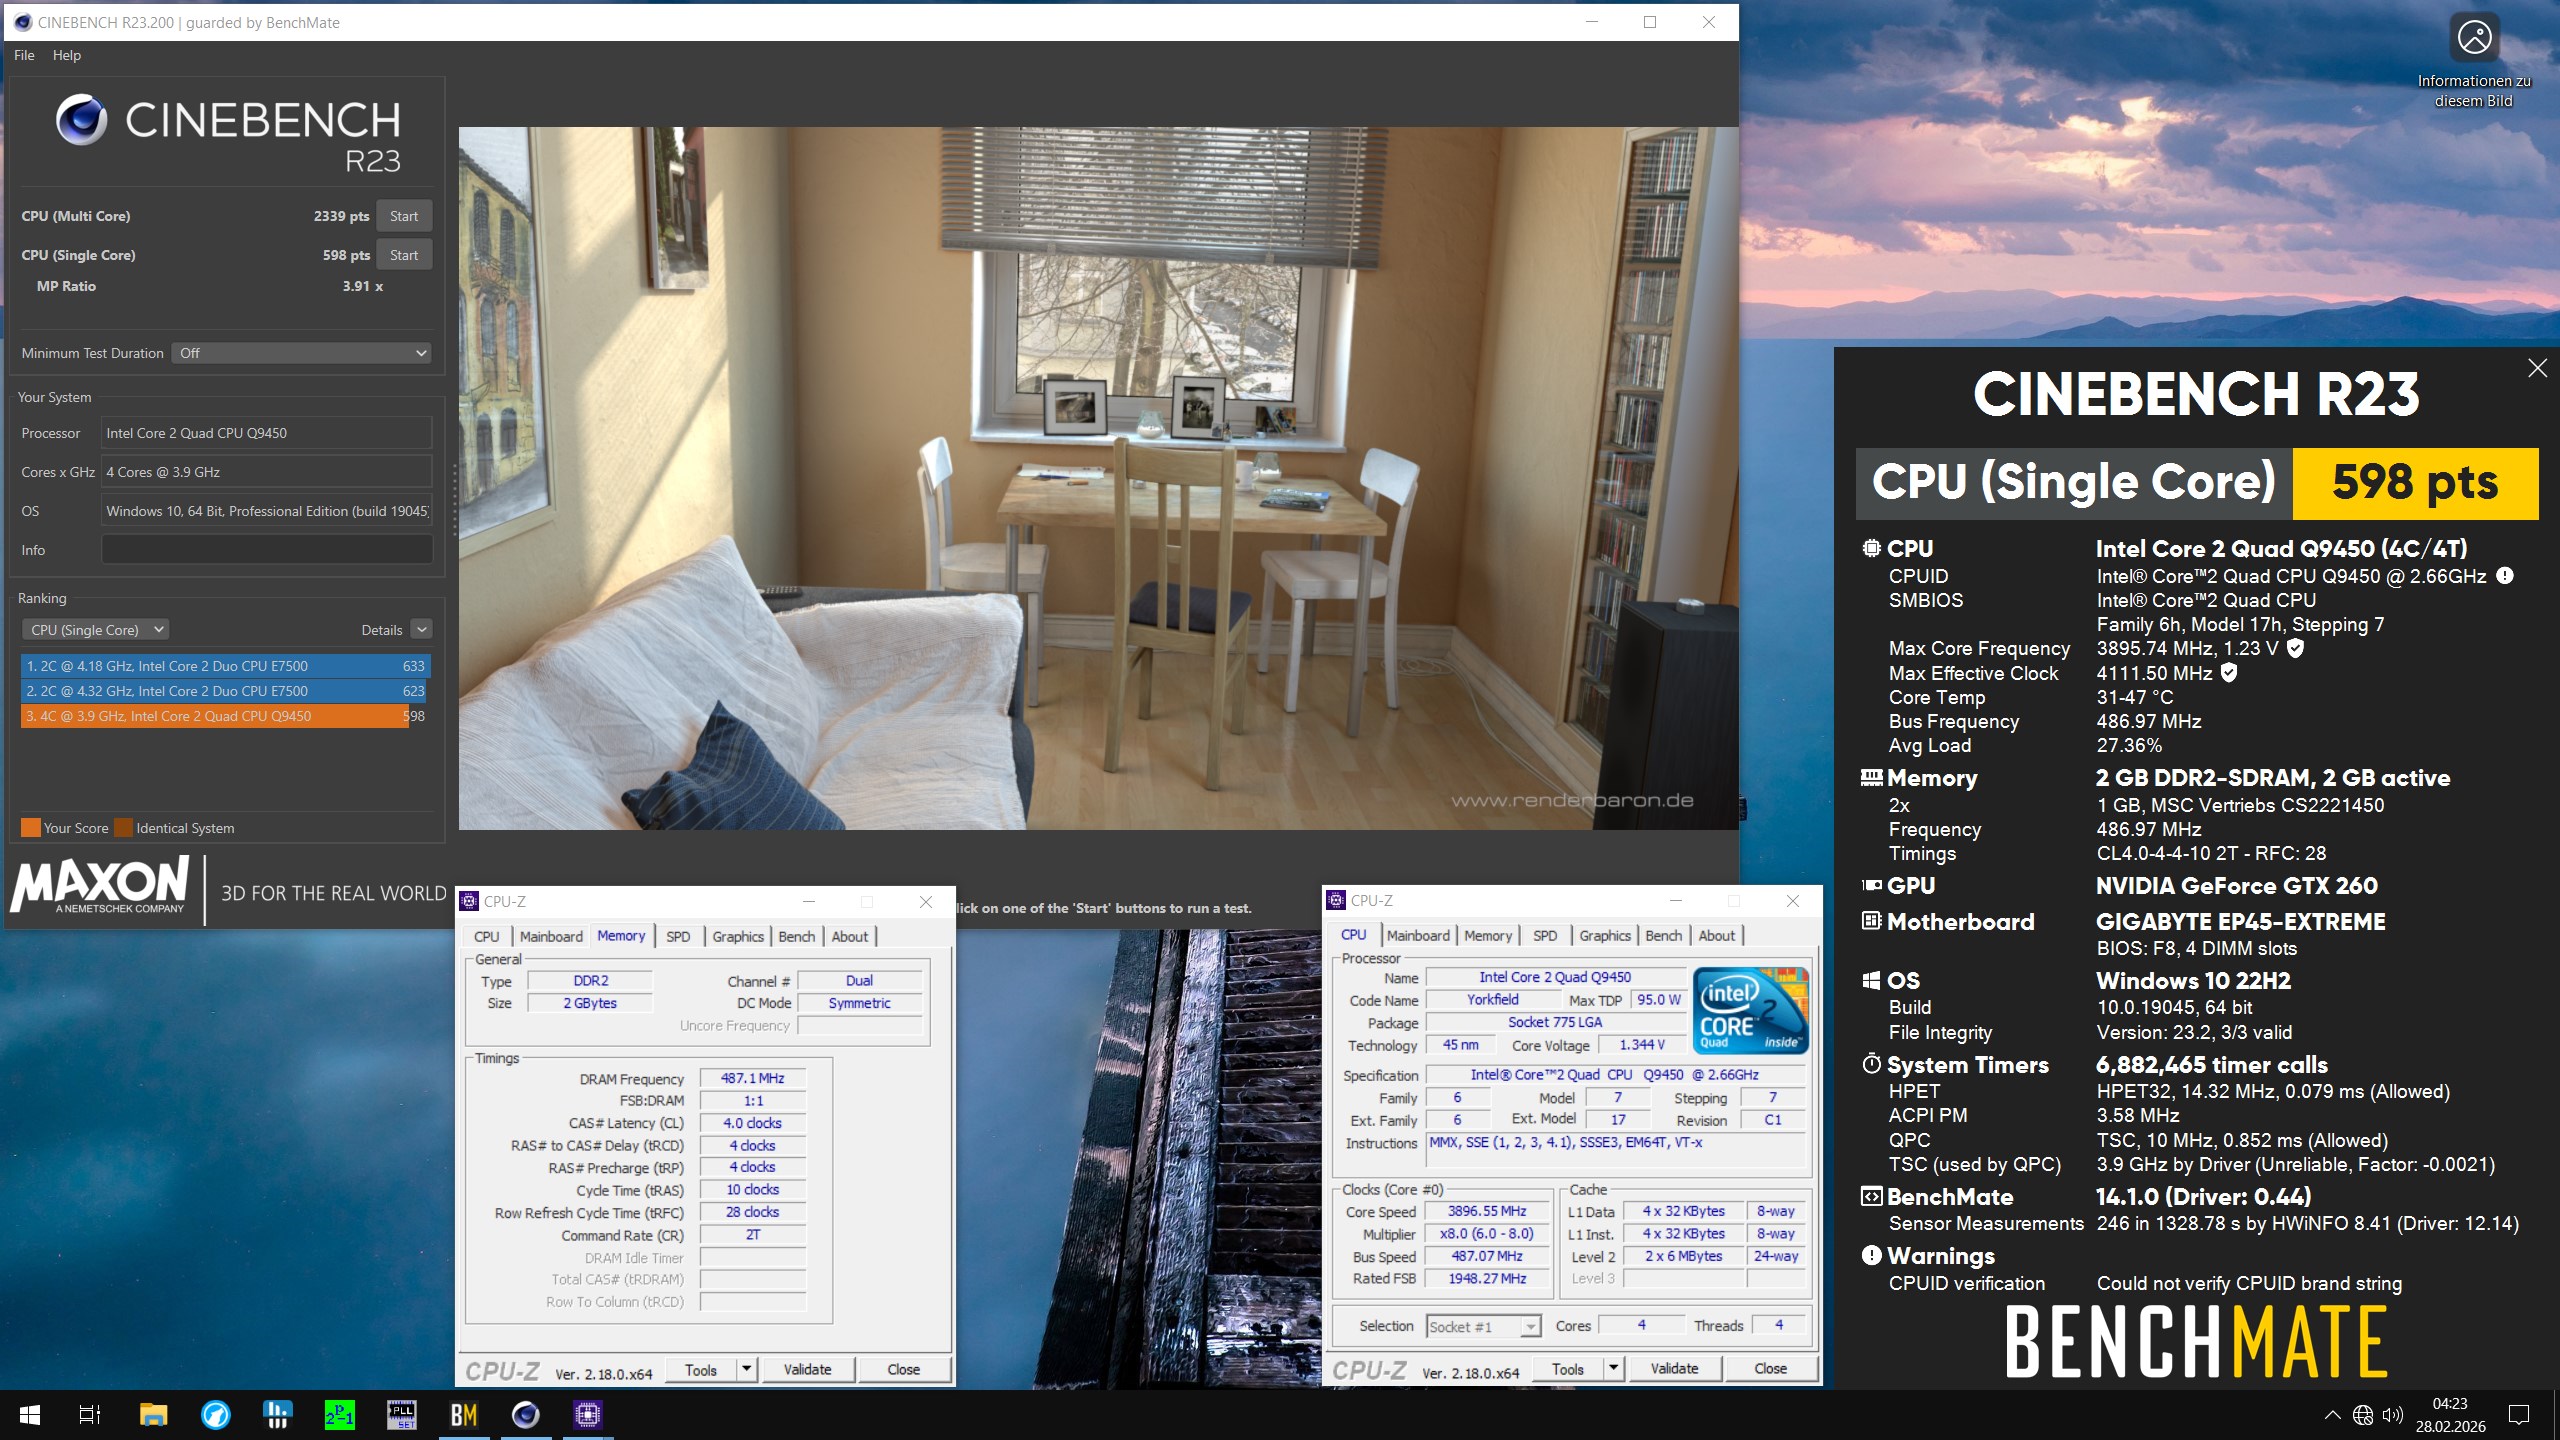Start the CPU (Multi Core) test
The height and width of the screenshot is (1440, 2560).
coord(404,216)
